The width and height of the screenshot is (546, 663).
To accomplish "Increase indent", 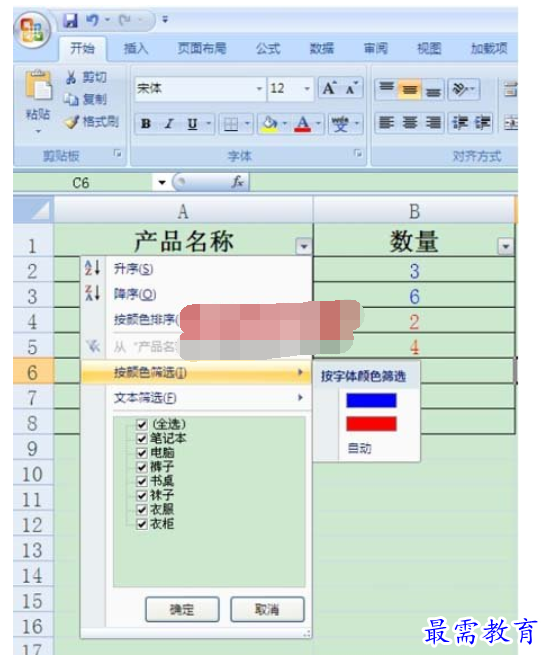I will click(x=482, y=123).
